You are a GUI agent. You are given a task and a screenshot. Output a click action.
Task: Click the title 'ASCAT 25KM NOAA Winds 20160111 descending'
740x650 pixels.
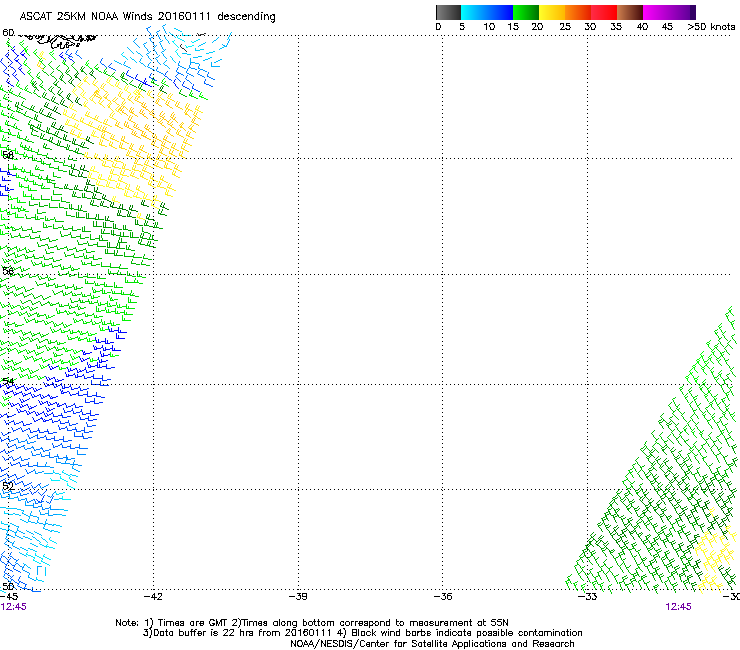click(147, 16)
